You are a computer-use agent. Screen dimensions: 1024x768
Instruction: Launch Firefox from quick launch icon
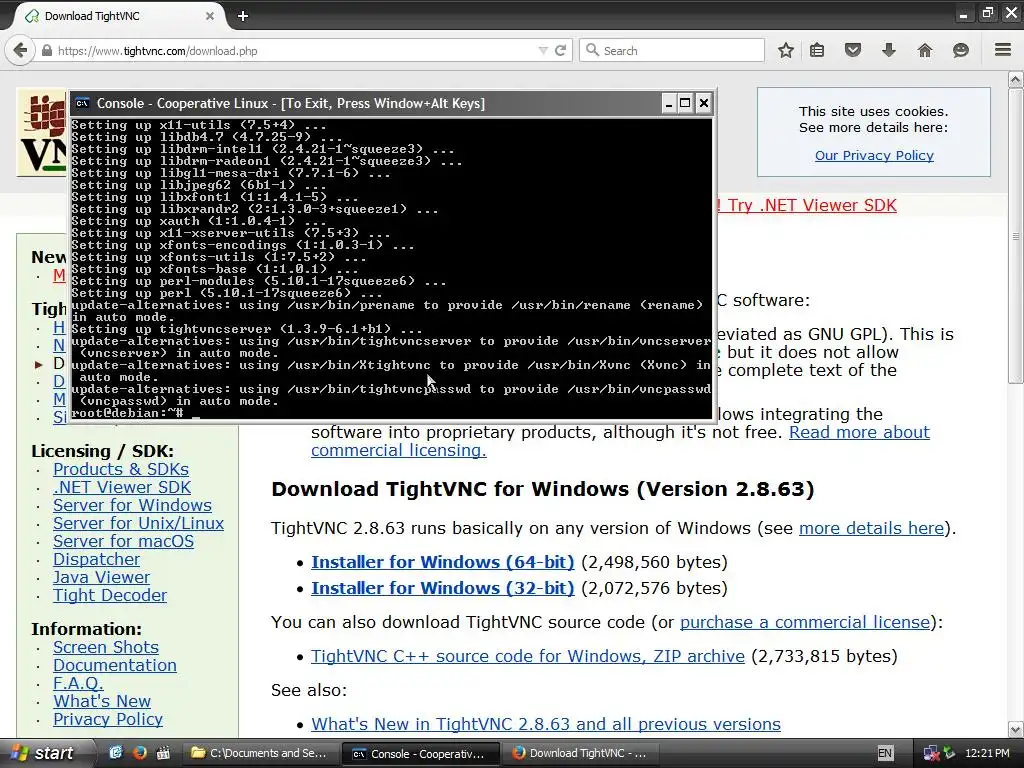[139, 753]
